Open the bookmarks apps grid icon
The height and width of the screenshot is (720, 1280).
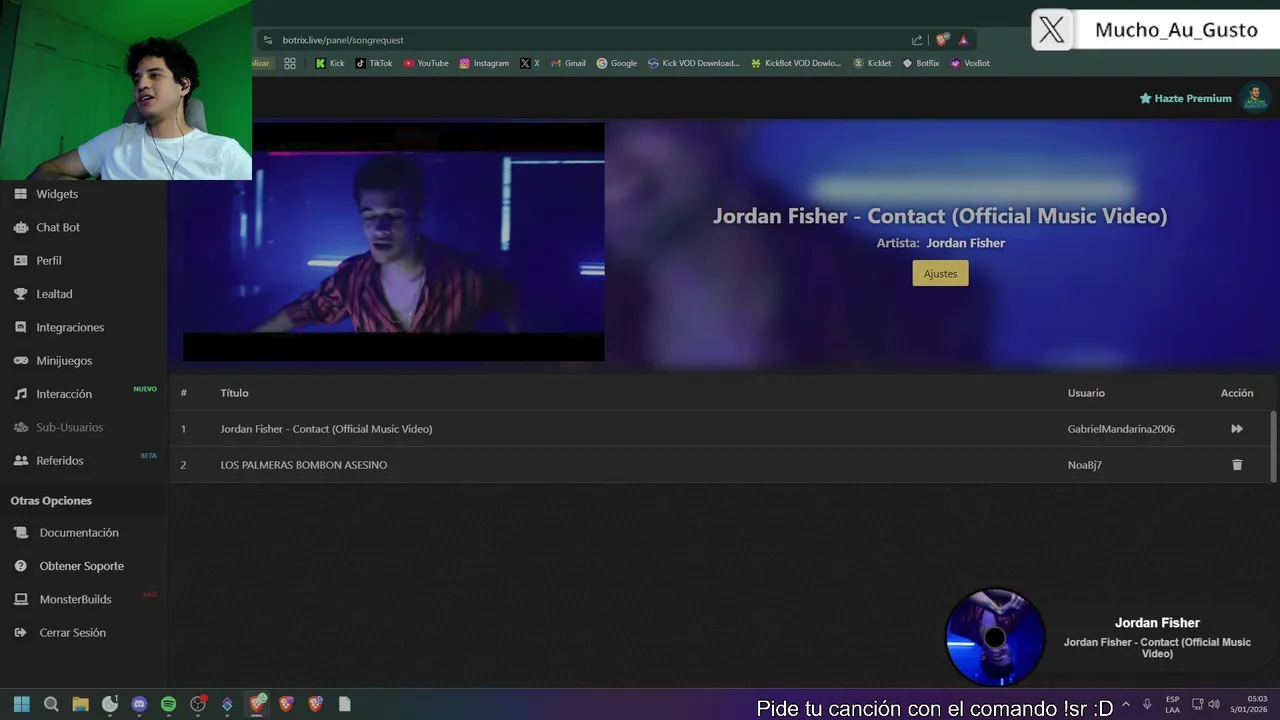[x=290, y=63]
